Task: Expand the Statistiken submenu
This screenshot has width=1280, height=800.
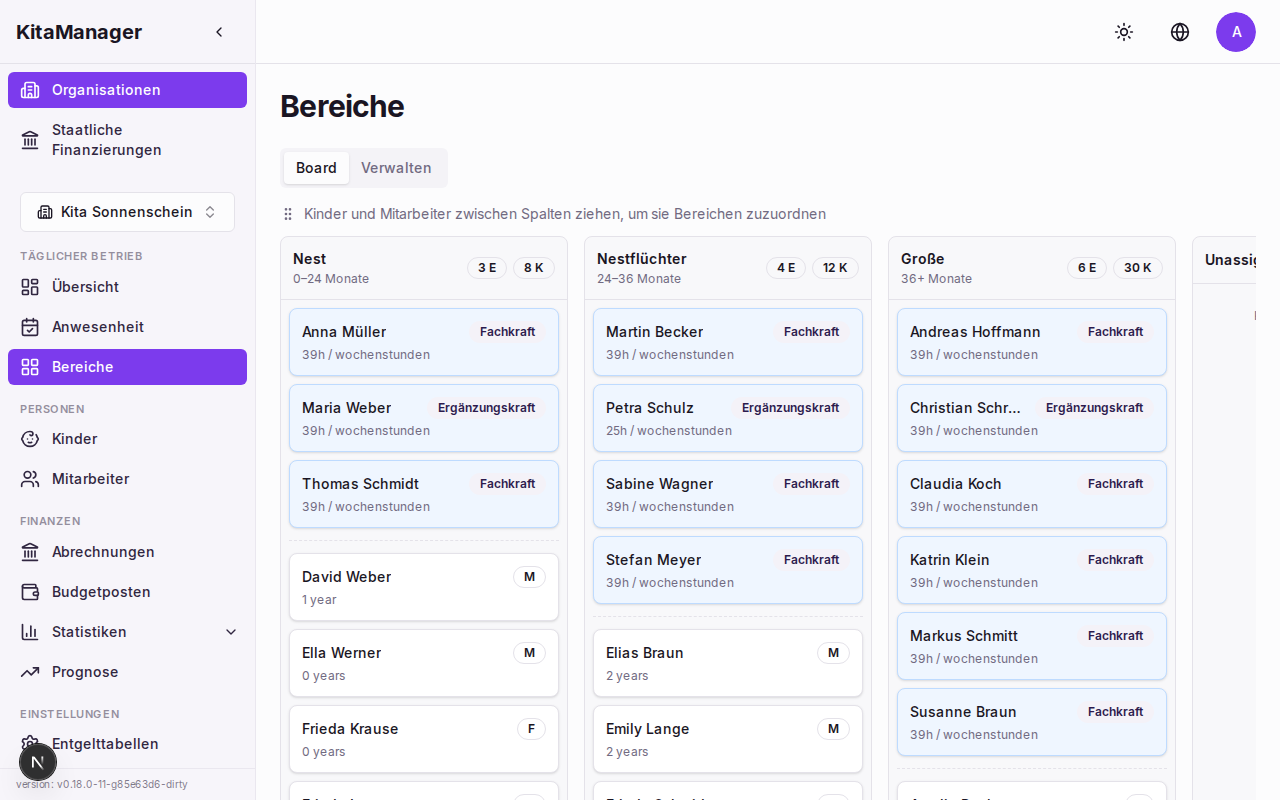Action: point(231,632)
